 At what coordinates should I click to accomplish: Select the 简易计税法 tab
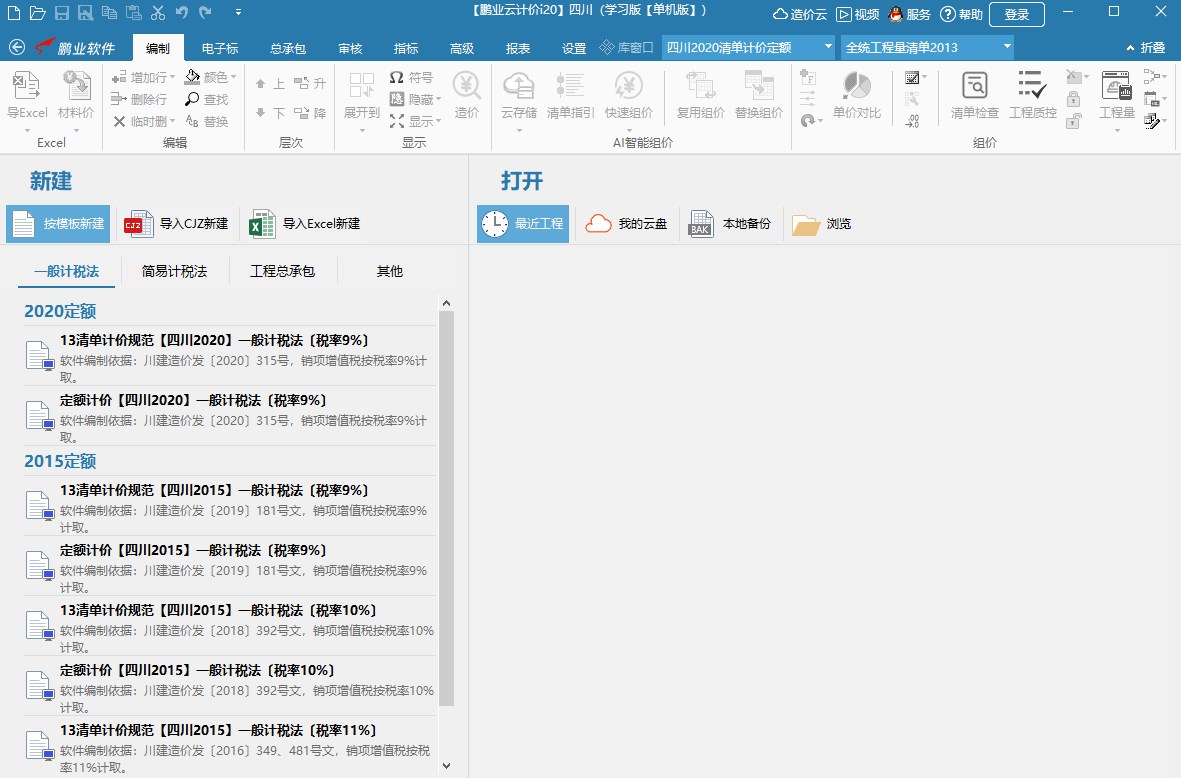click(174, 271)
